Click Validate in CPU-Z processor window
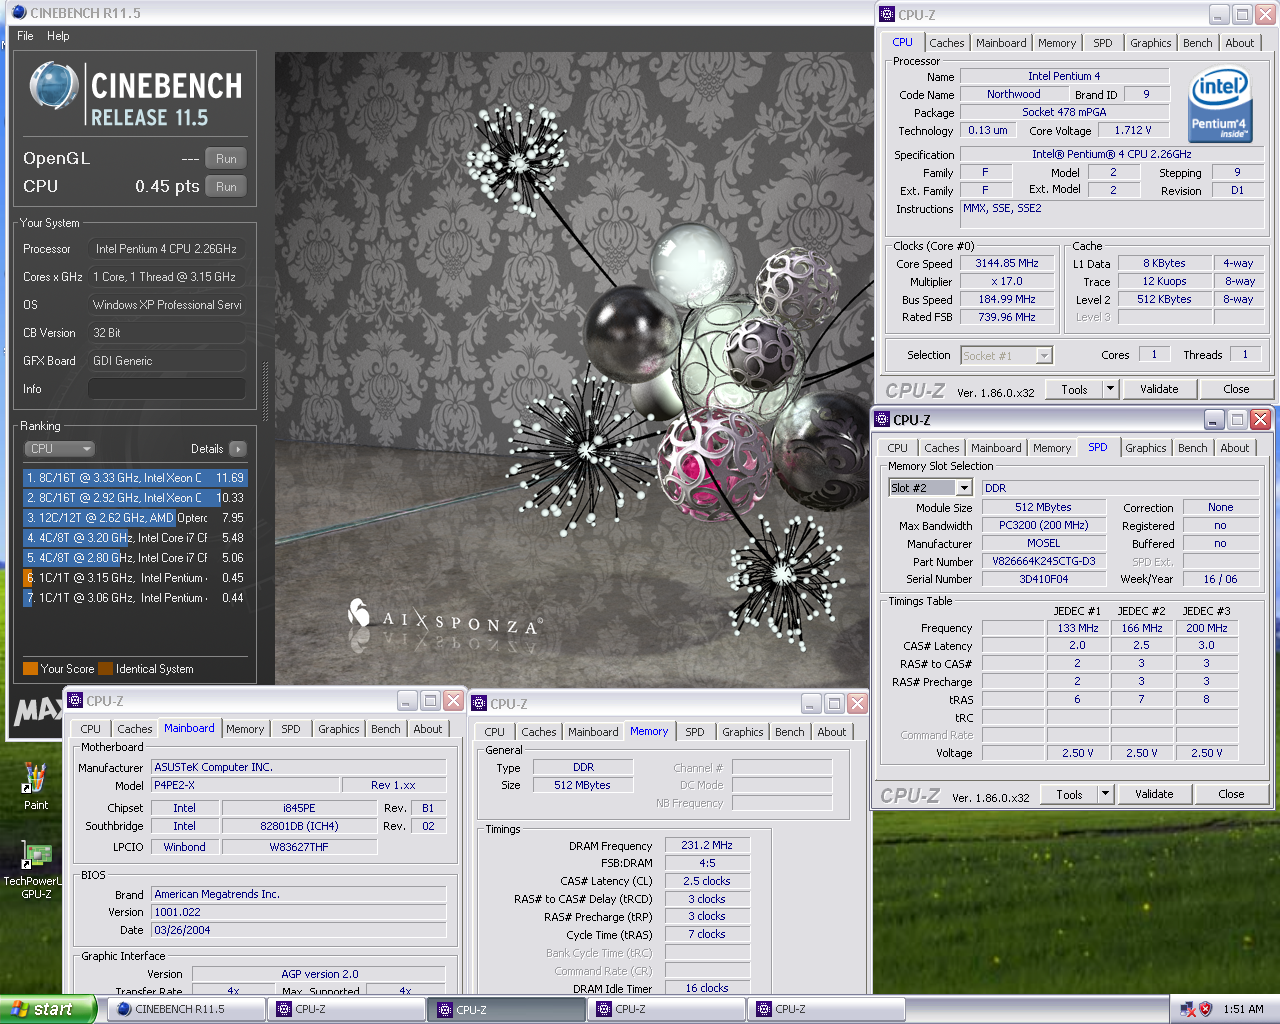 [1159, 389]
